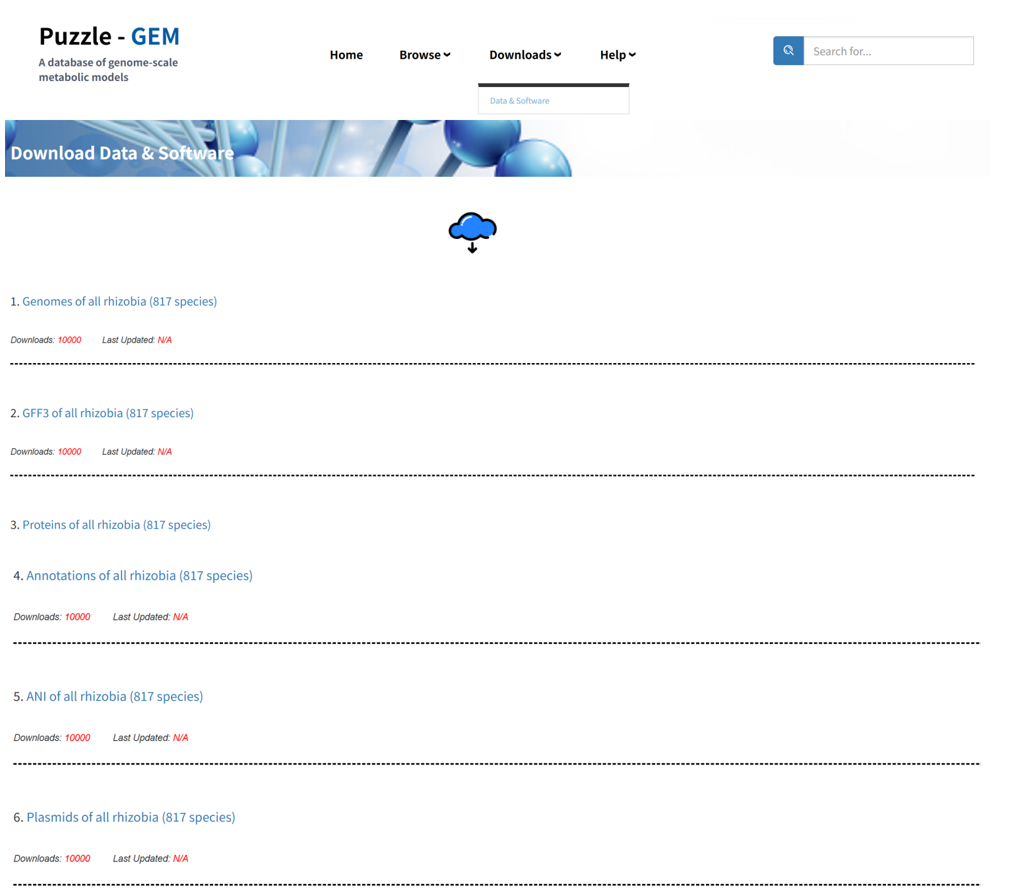Expand the Browse dropdown menu
1016x893 pixels.
[424, 55]
